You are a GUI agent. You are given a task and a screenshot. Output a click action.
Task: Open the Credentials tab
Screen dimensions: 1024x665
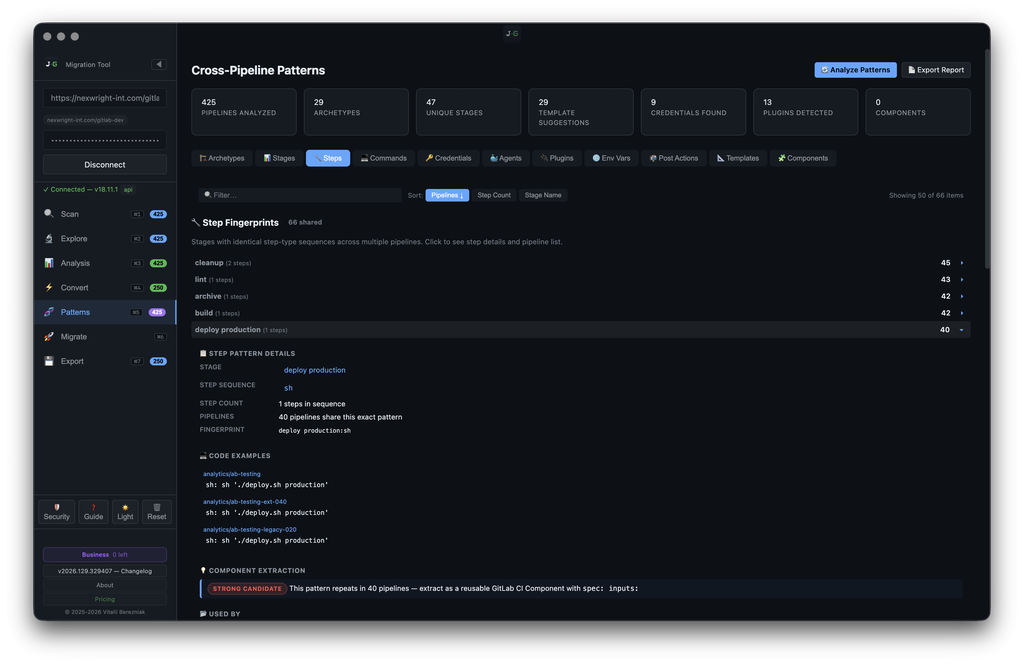448,158
